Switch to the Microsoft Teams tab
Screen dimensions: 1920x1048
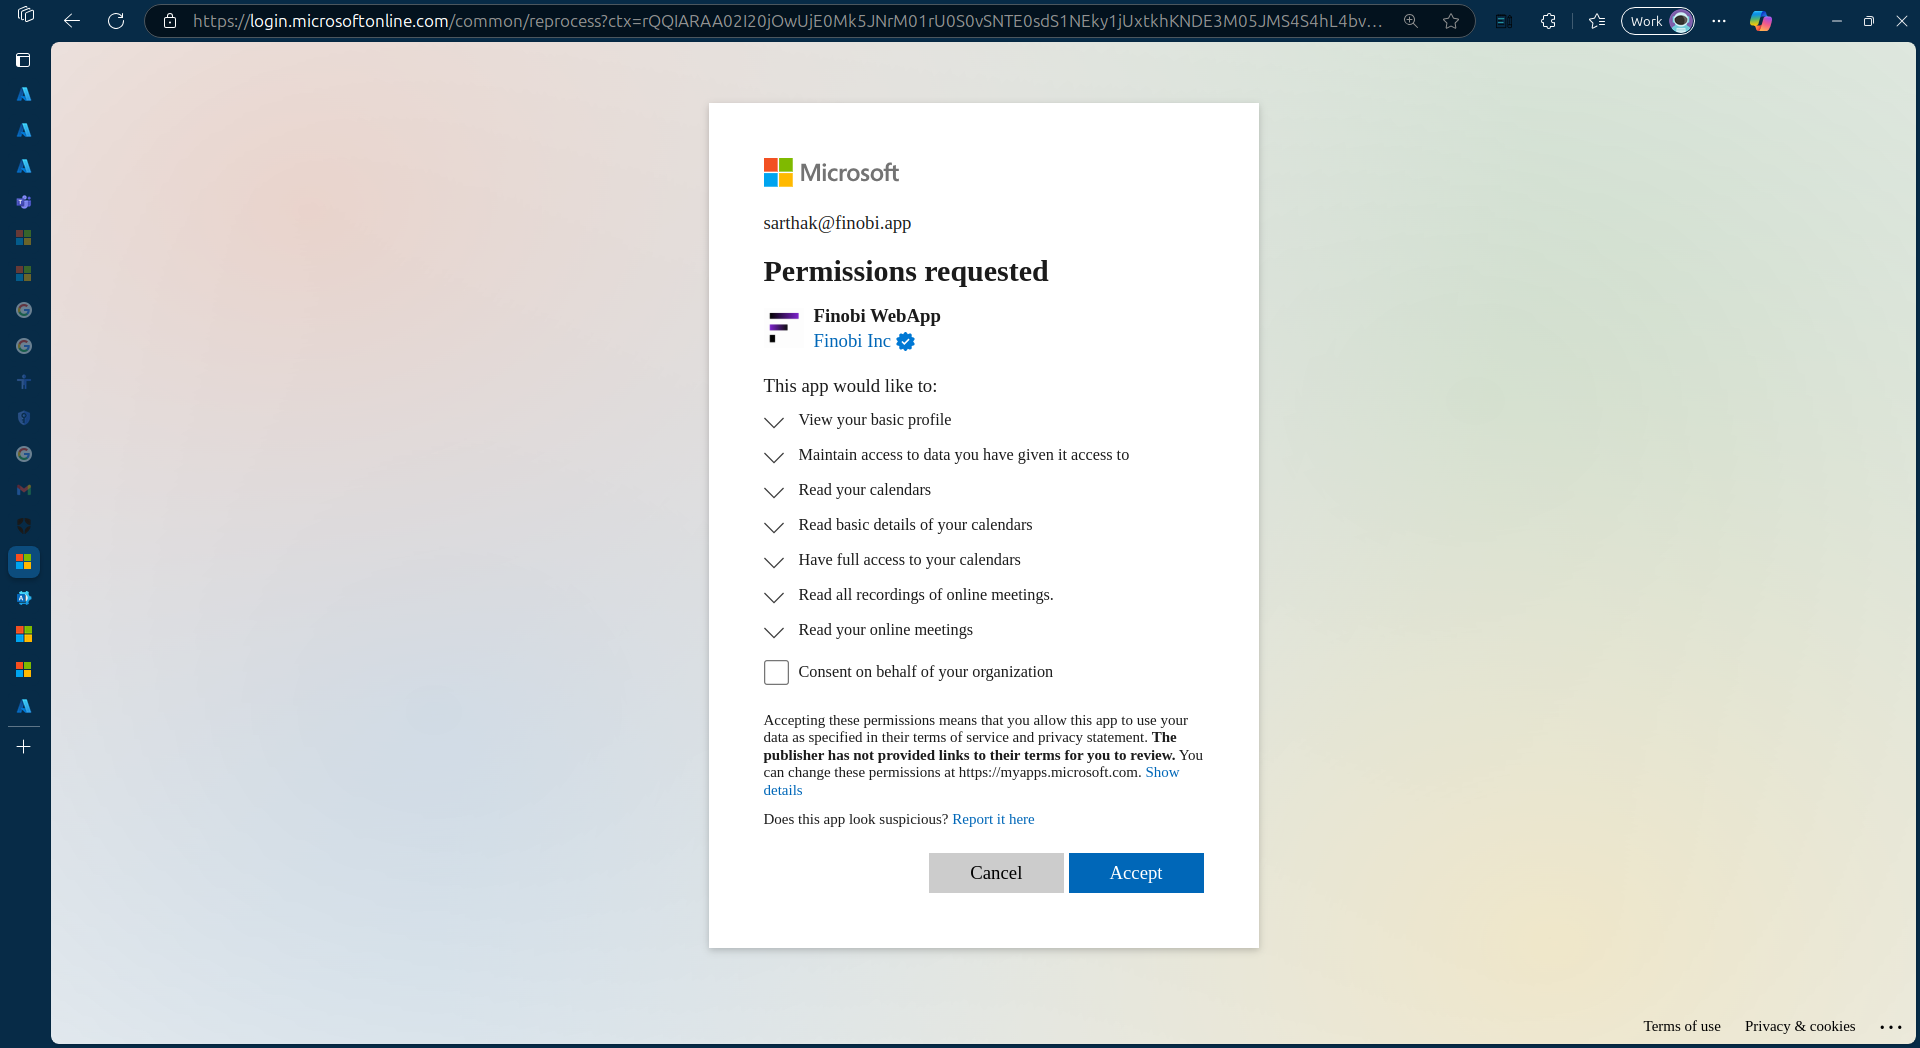click(x=24, y=202)
